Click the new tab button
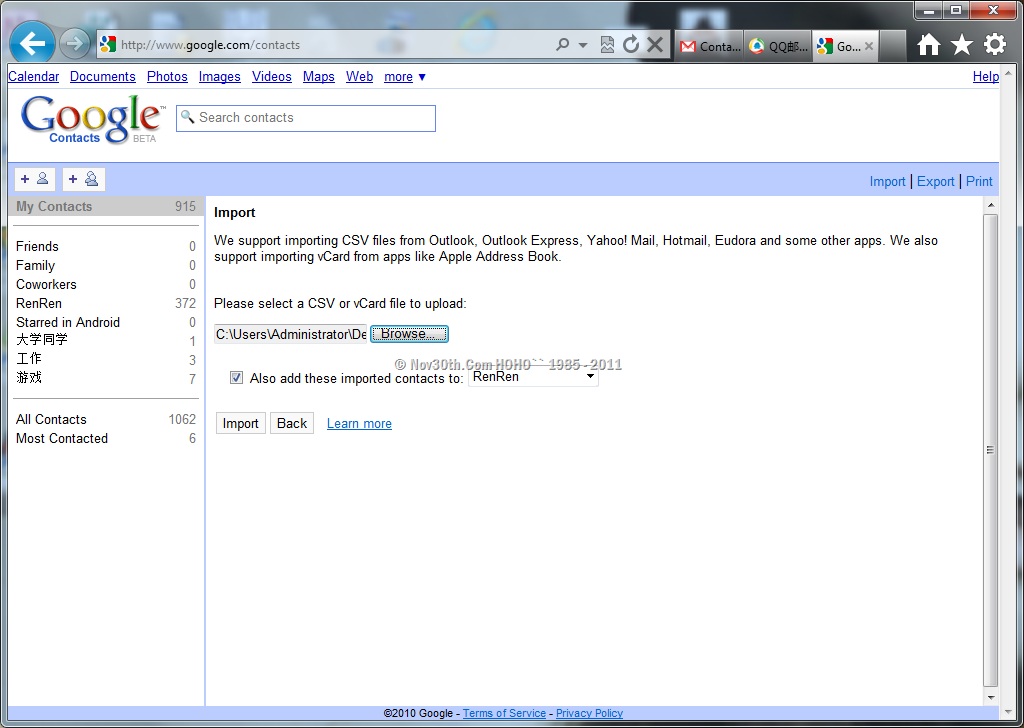 coord(892,46)
